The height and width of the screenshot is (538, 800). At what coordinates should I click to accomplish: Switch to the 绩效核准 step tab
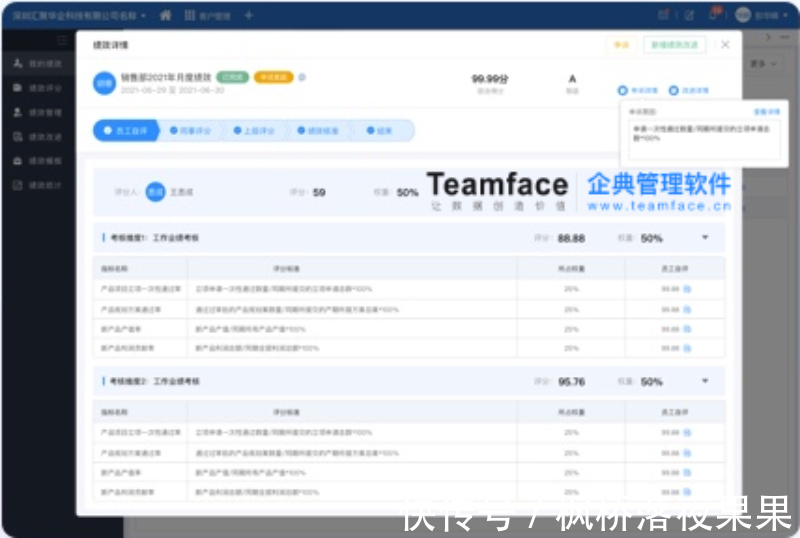coord(318,131)
